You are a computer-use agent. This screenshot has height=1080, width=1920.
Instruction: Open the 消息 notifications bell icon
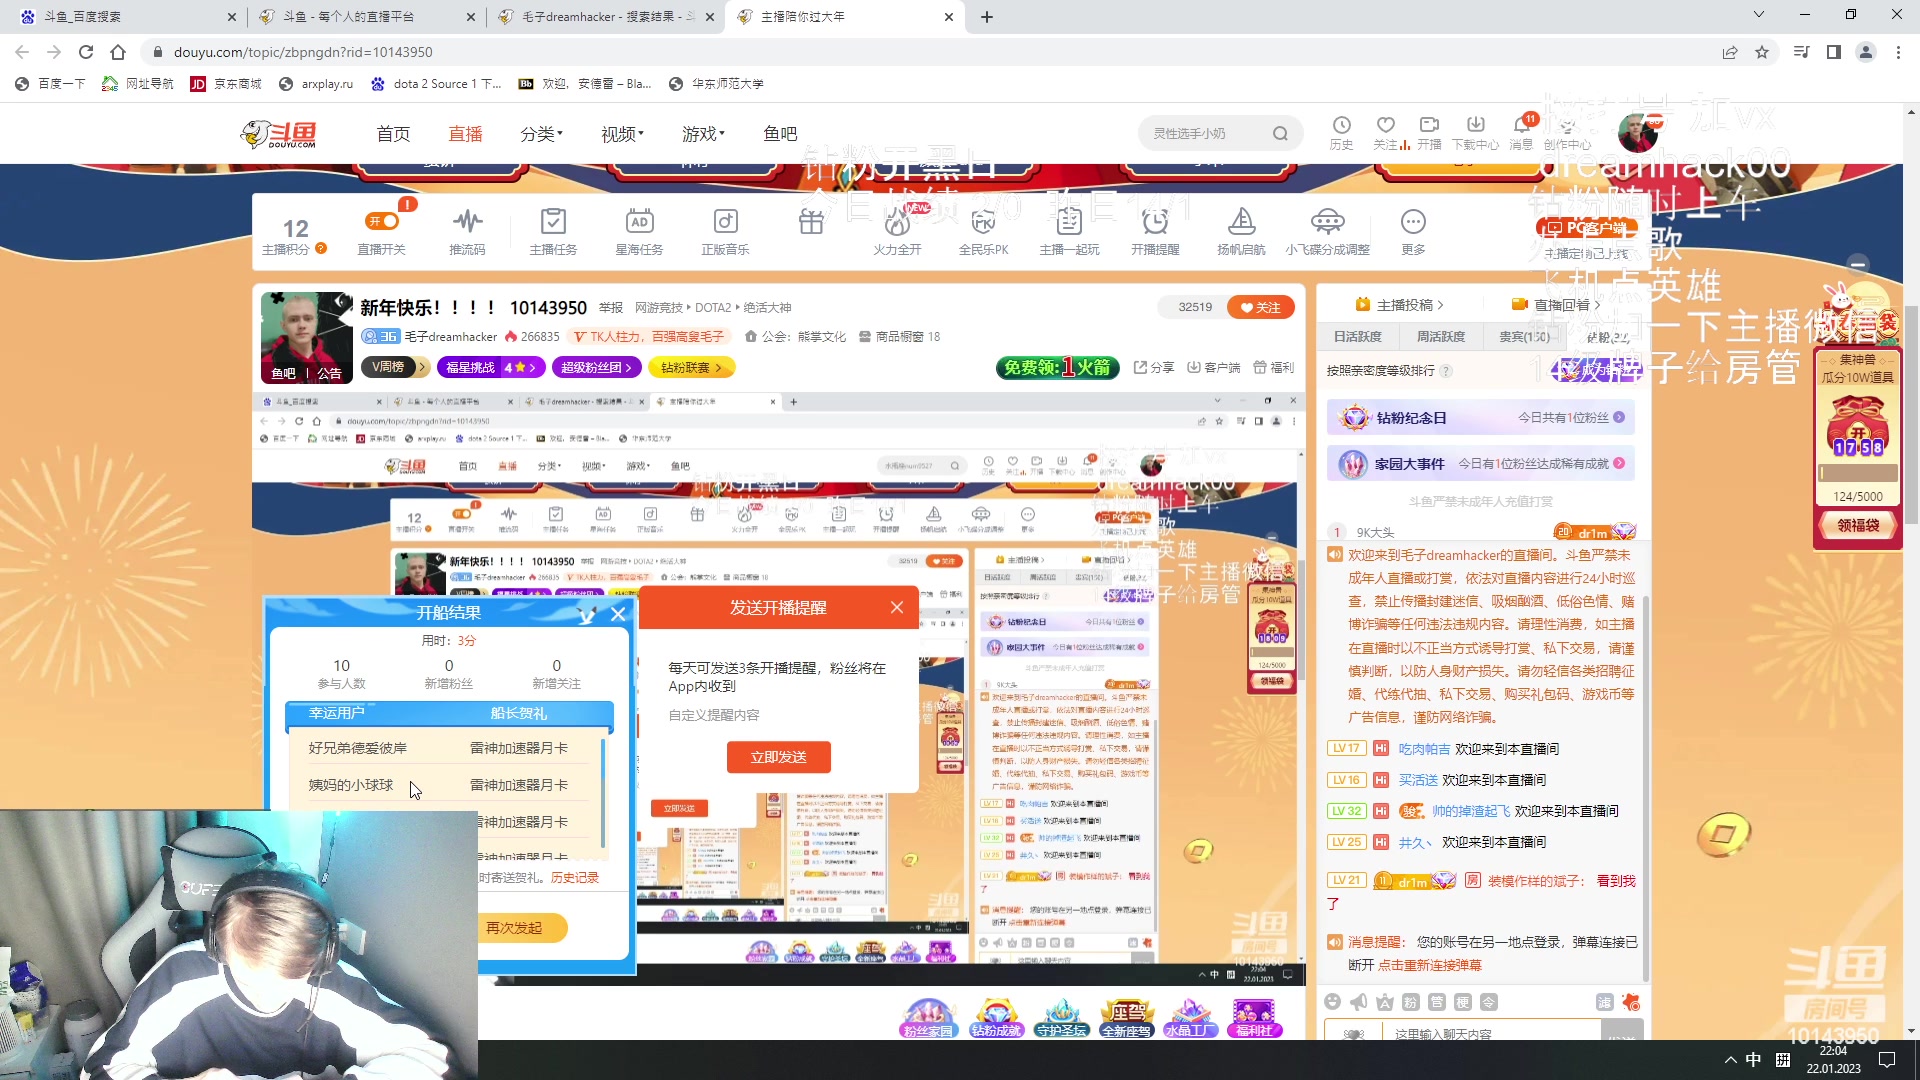click(1521, 125)
